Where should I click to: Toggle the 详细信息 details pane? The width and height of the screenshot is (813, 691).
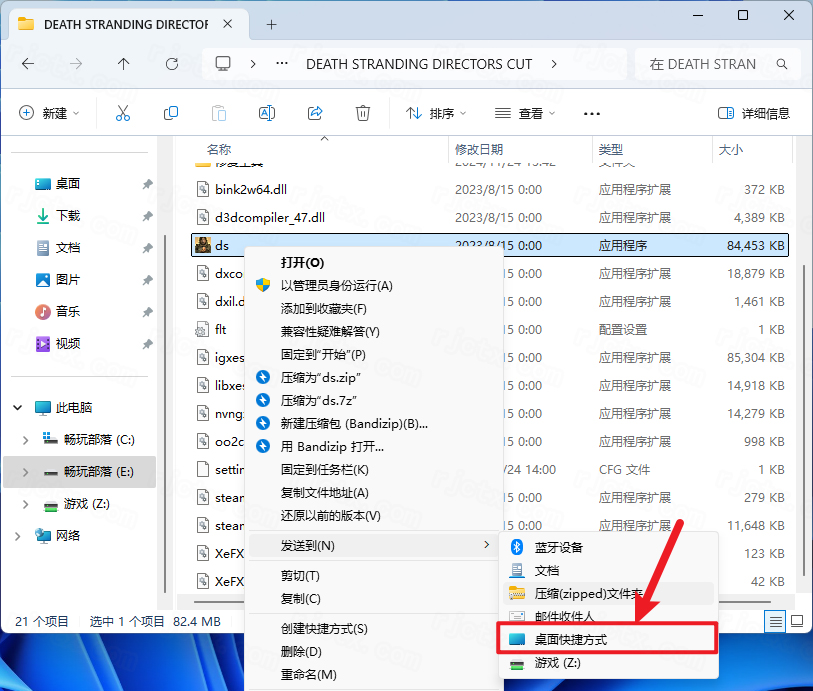pos(754,113)
